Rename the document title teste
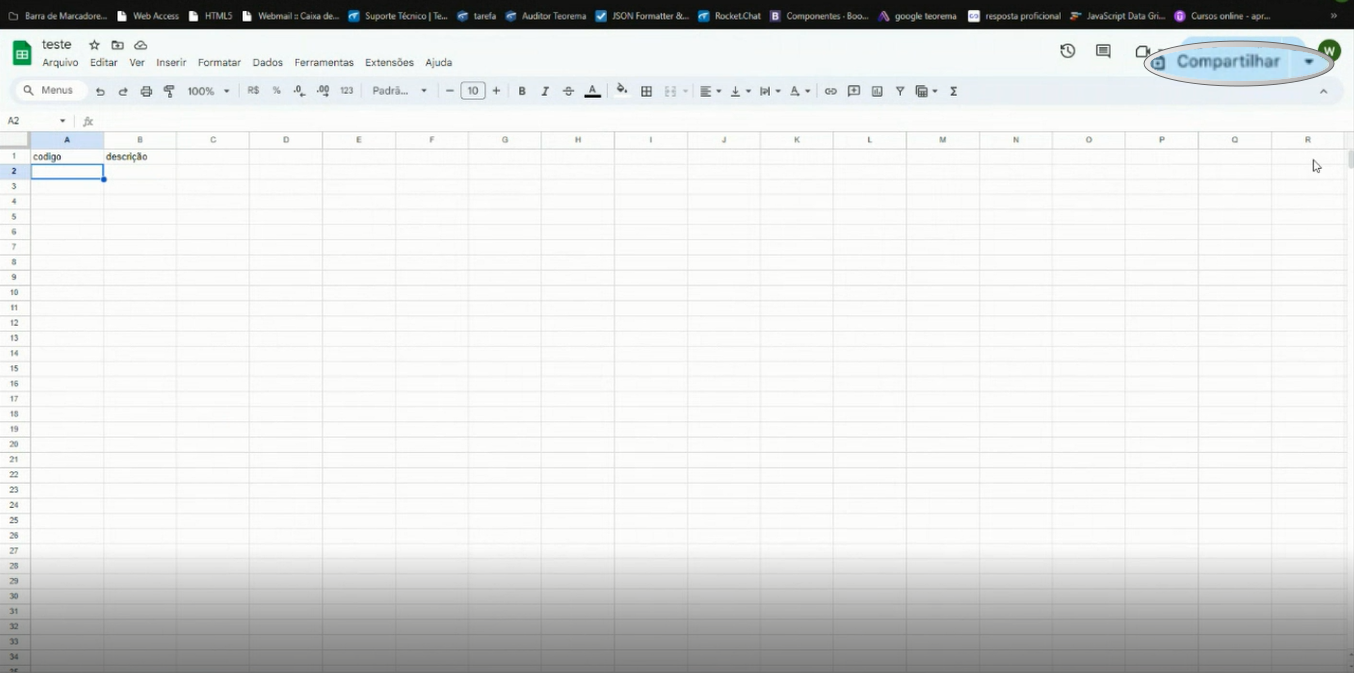 point(57,45)
